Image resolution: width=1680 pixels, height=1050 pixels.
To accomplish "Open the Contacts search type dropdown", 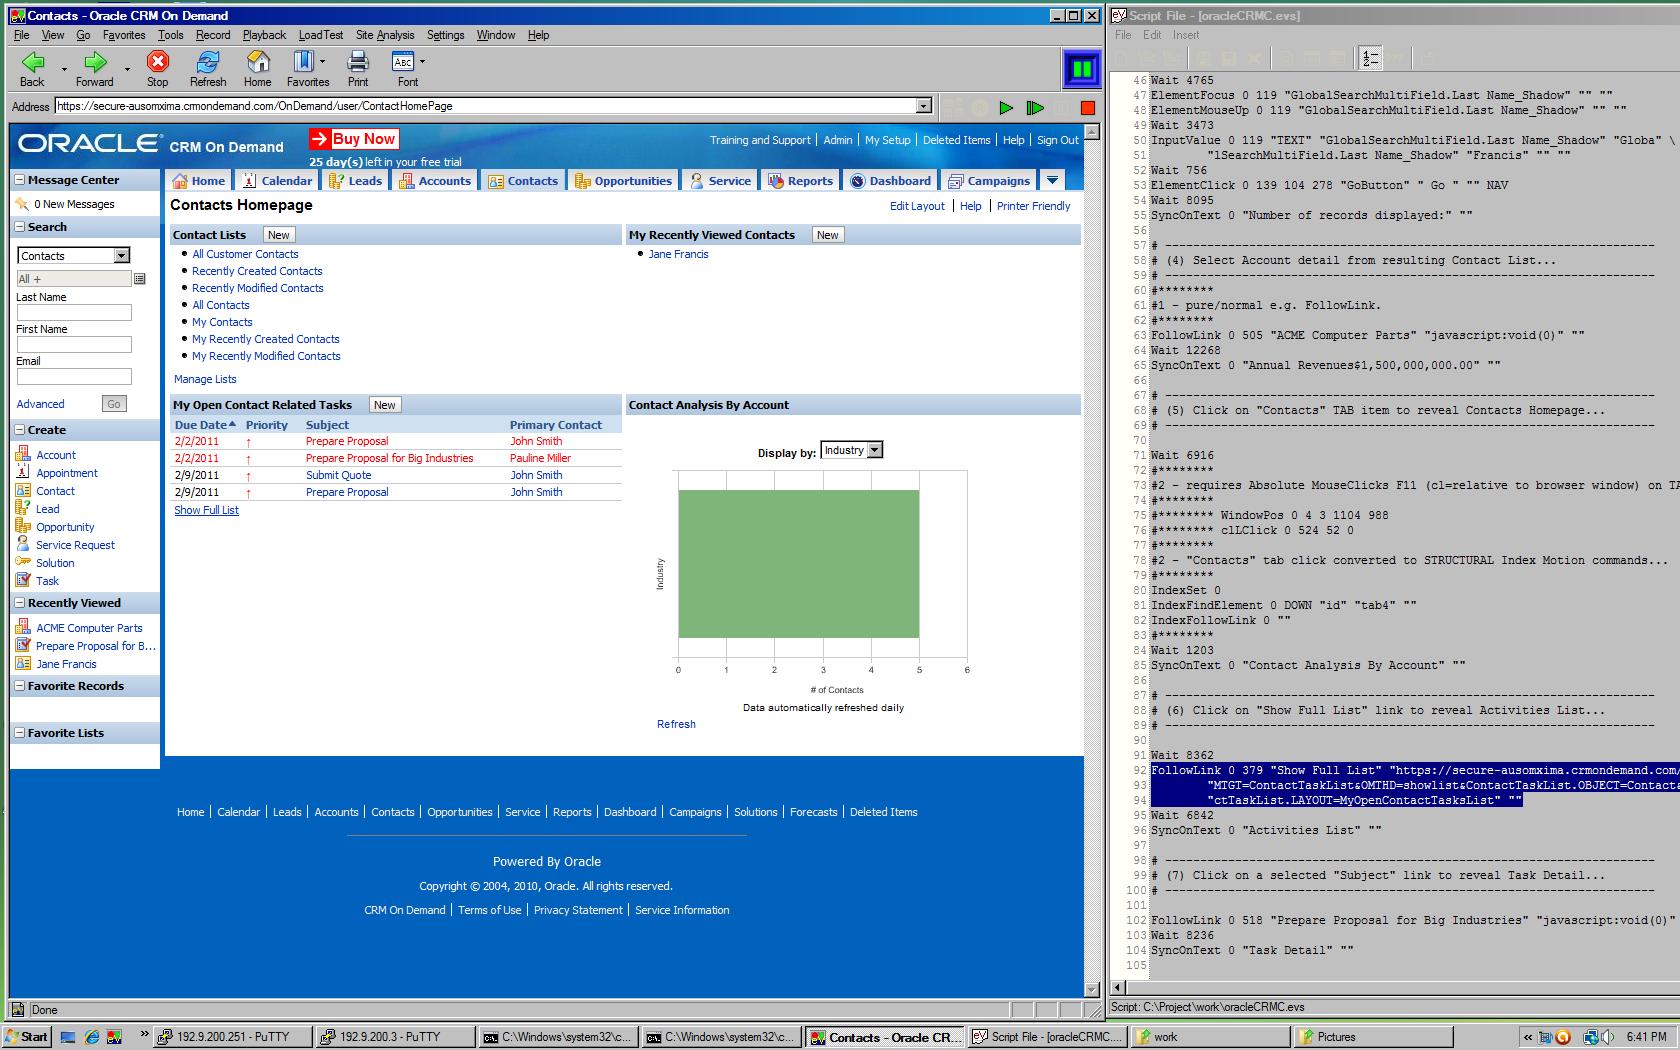I will (x=121, y=256).
